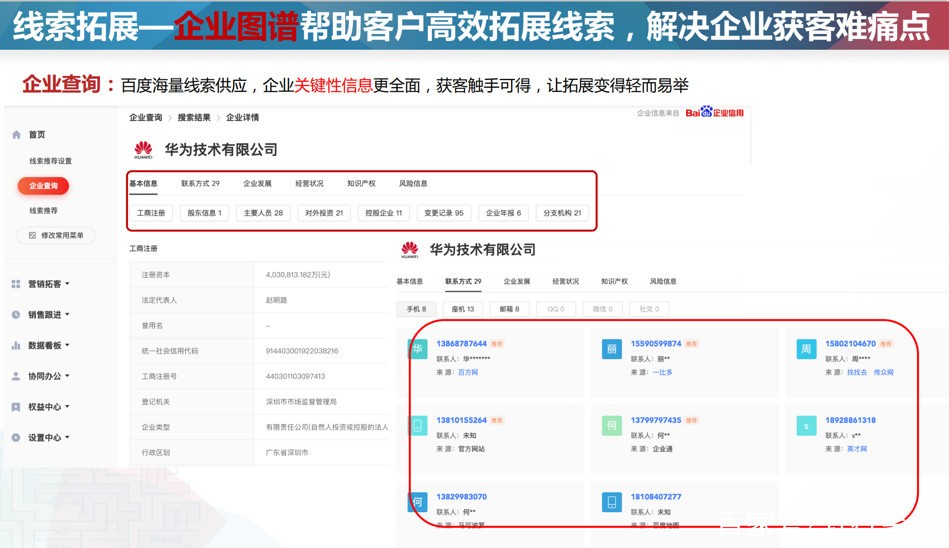Open the 找找去 source link
Viewport: 949px width, 548px height.
point(857,372)
